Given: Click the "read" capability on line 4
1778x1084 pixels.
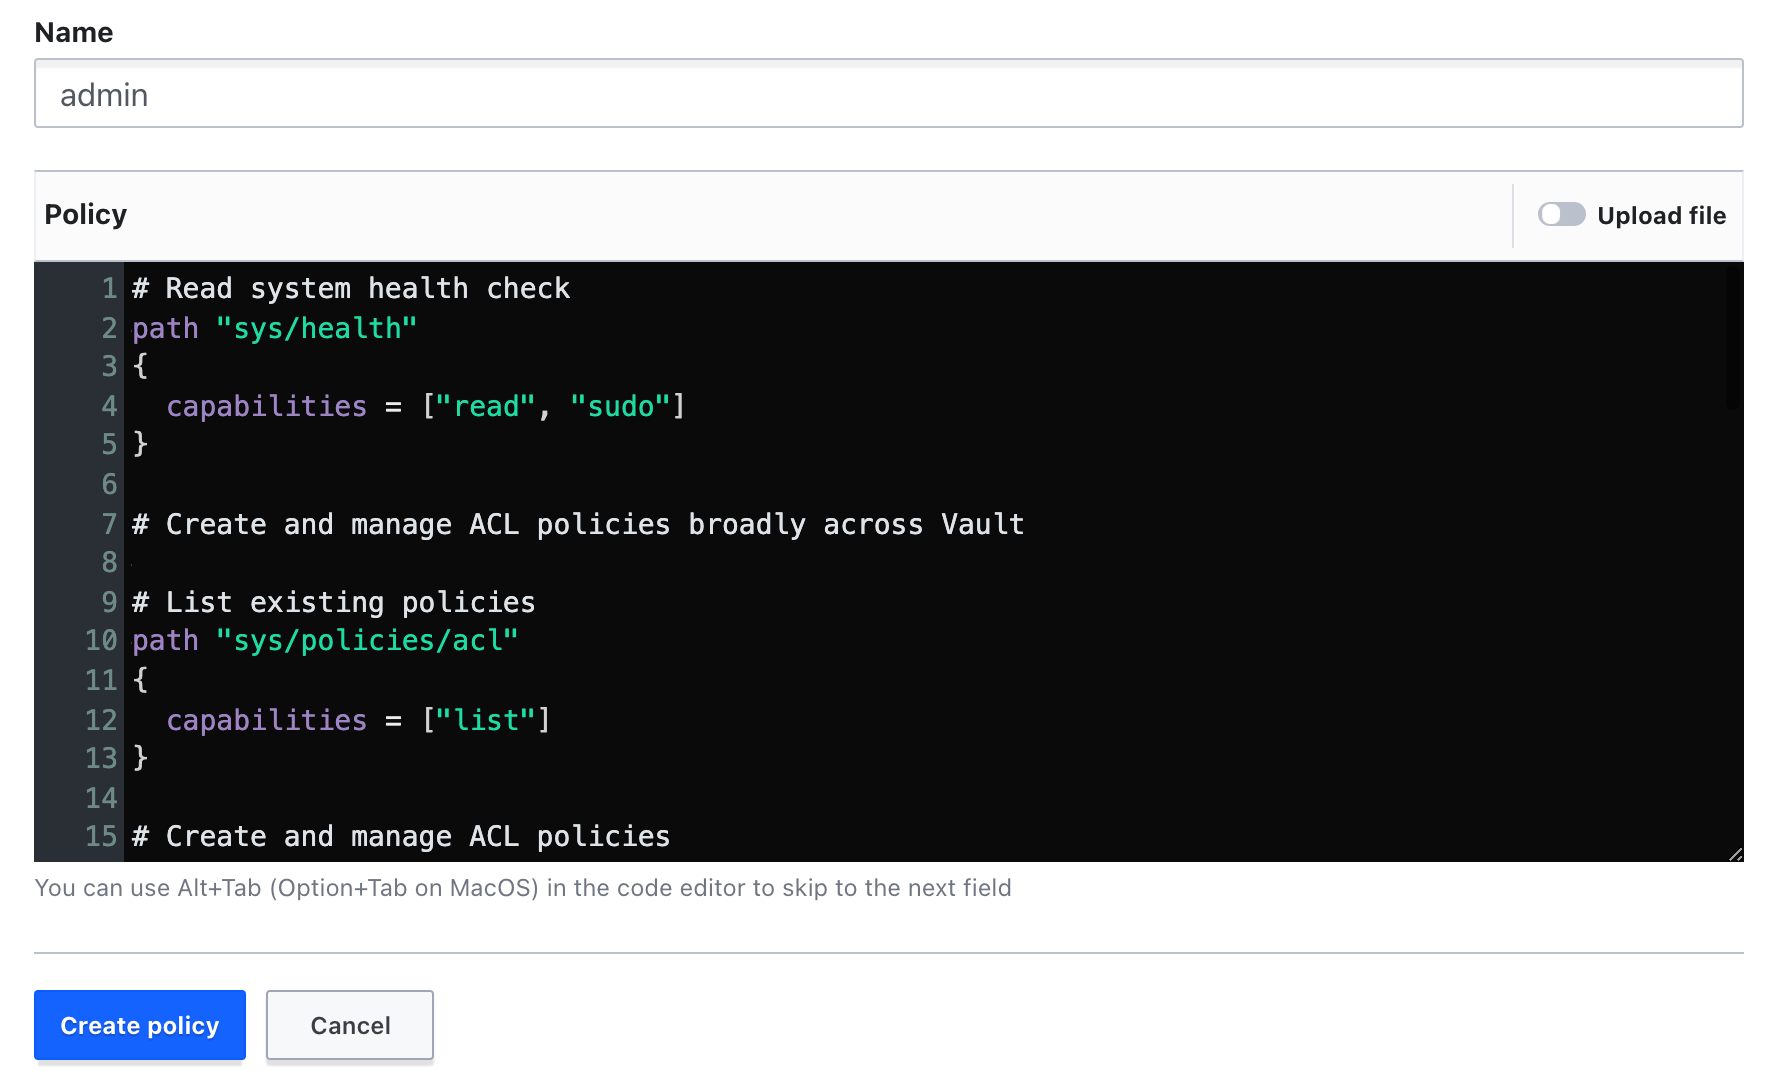Looking at the screenshot, I should pos(486,406).
